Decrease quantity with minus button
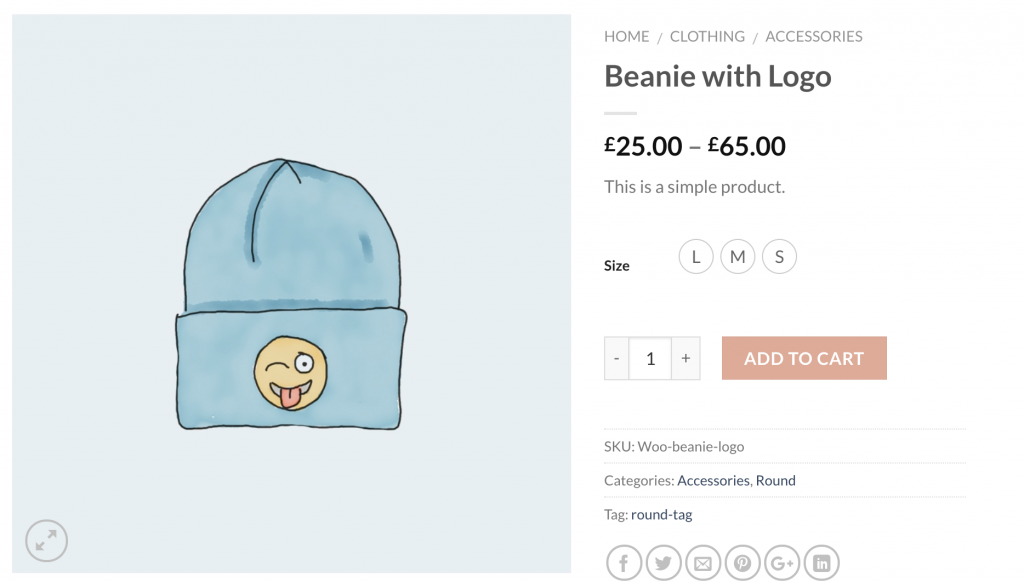The height and width of the screenshot is (583, 1024). 616,358
